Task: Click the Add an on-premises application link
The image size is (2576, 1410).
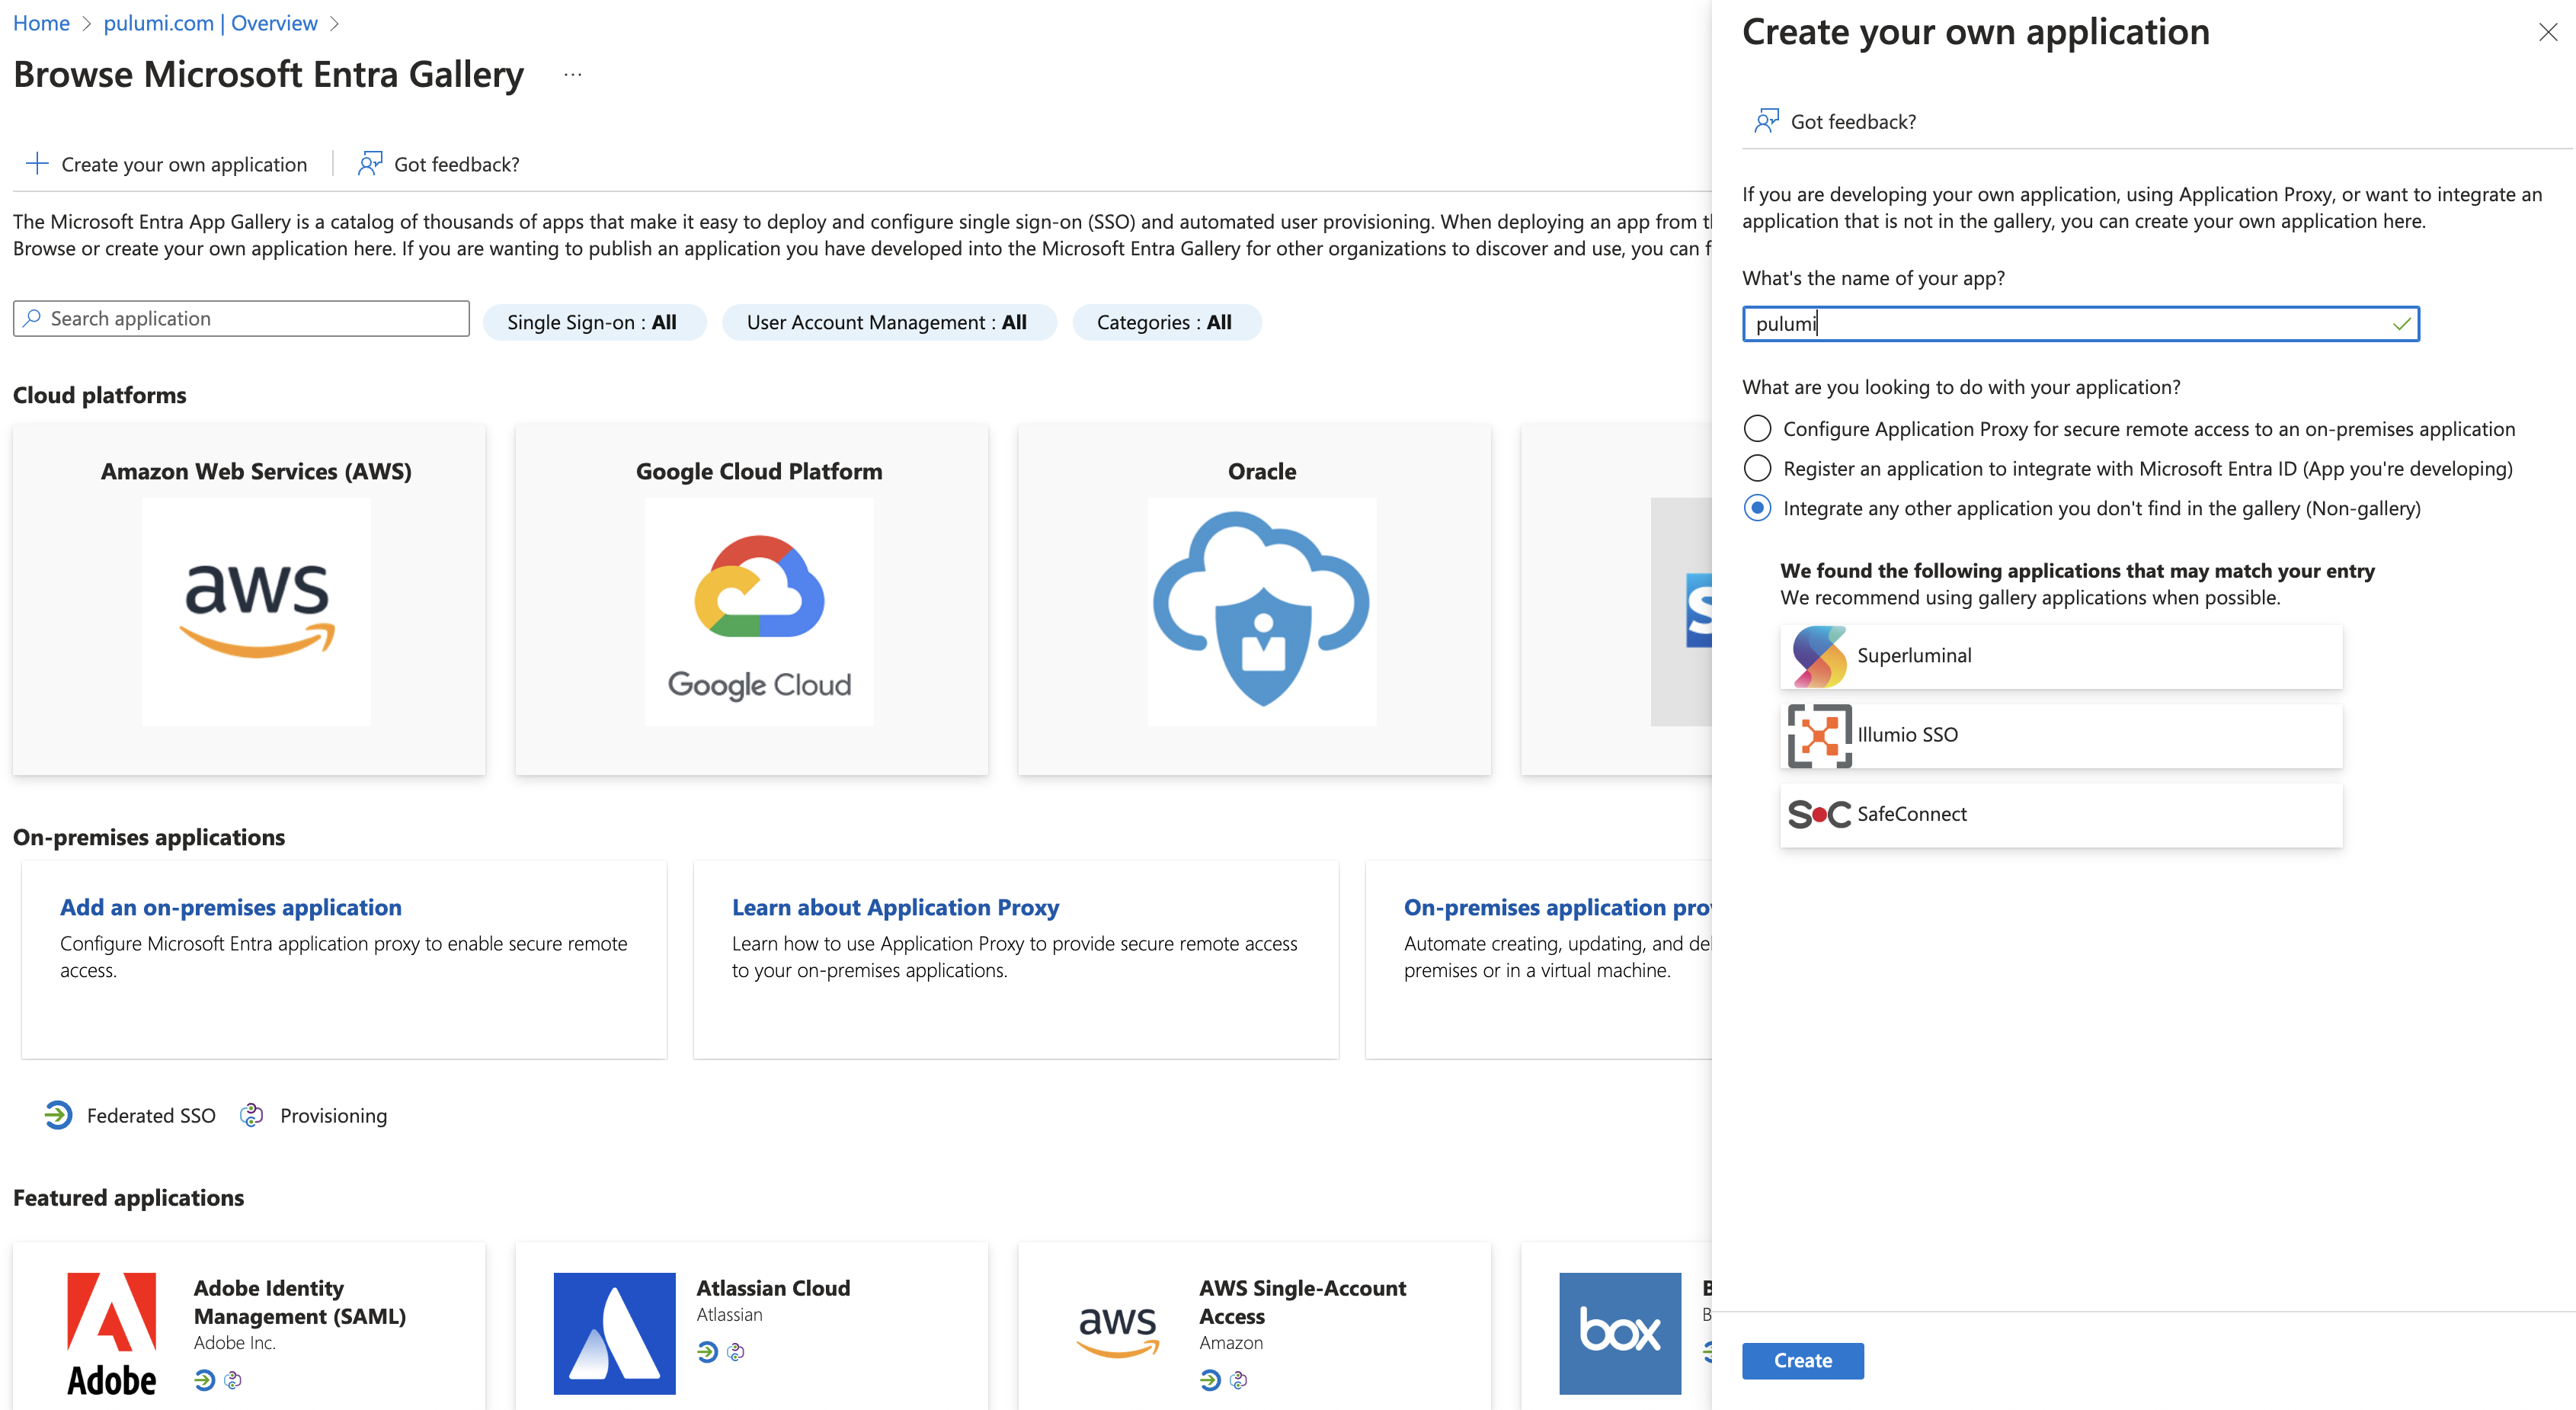Action: pyautogui.click(x=231, y=905)
